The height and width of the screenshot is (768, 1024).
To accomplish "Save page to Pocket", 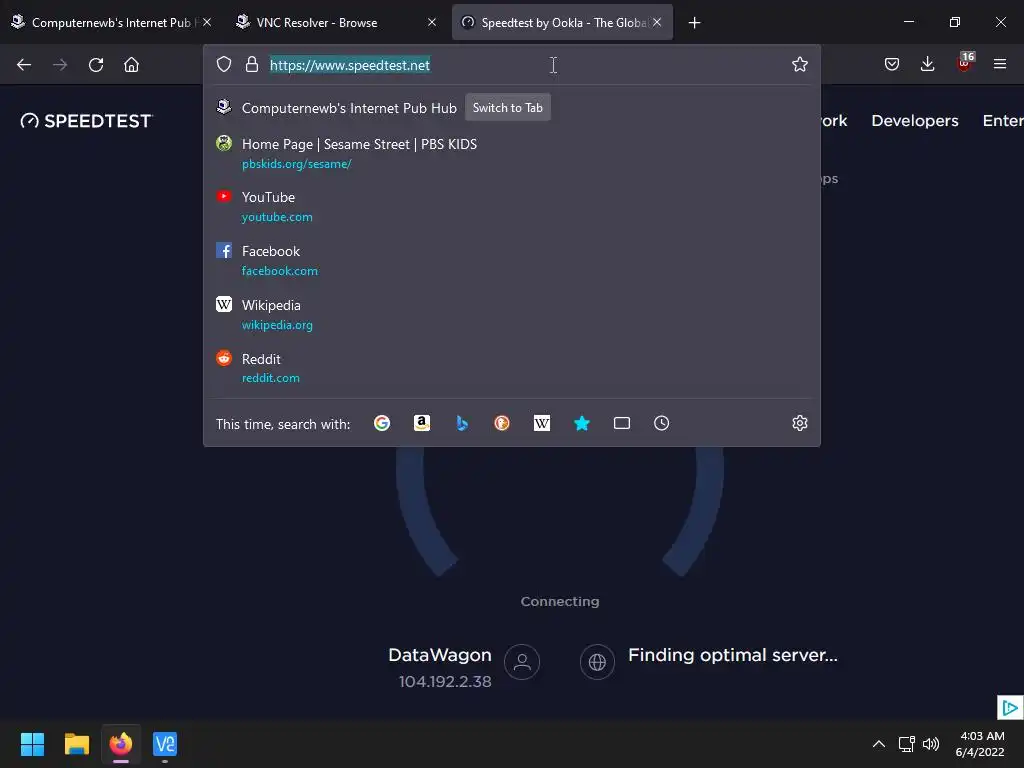I will [891, 64].
